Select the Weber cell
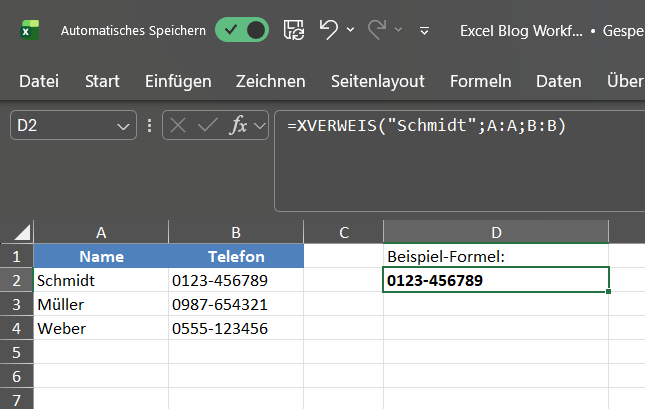 click(101, 328)
